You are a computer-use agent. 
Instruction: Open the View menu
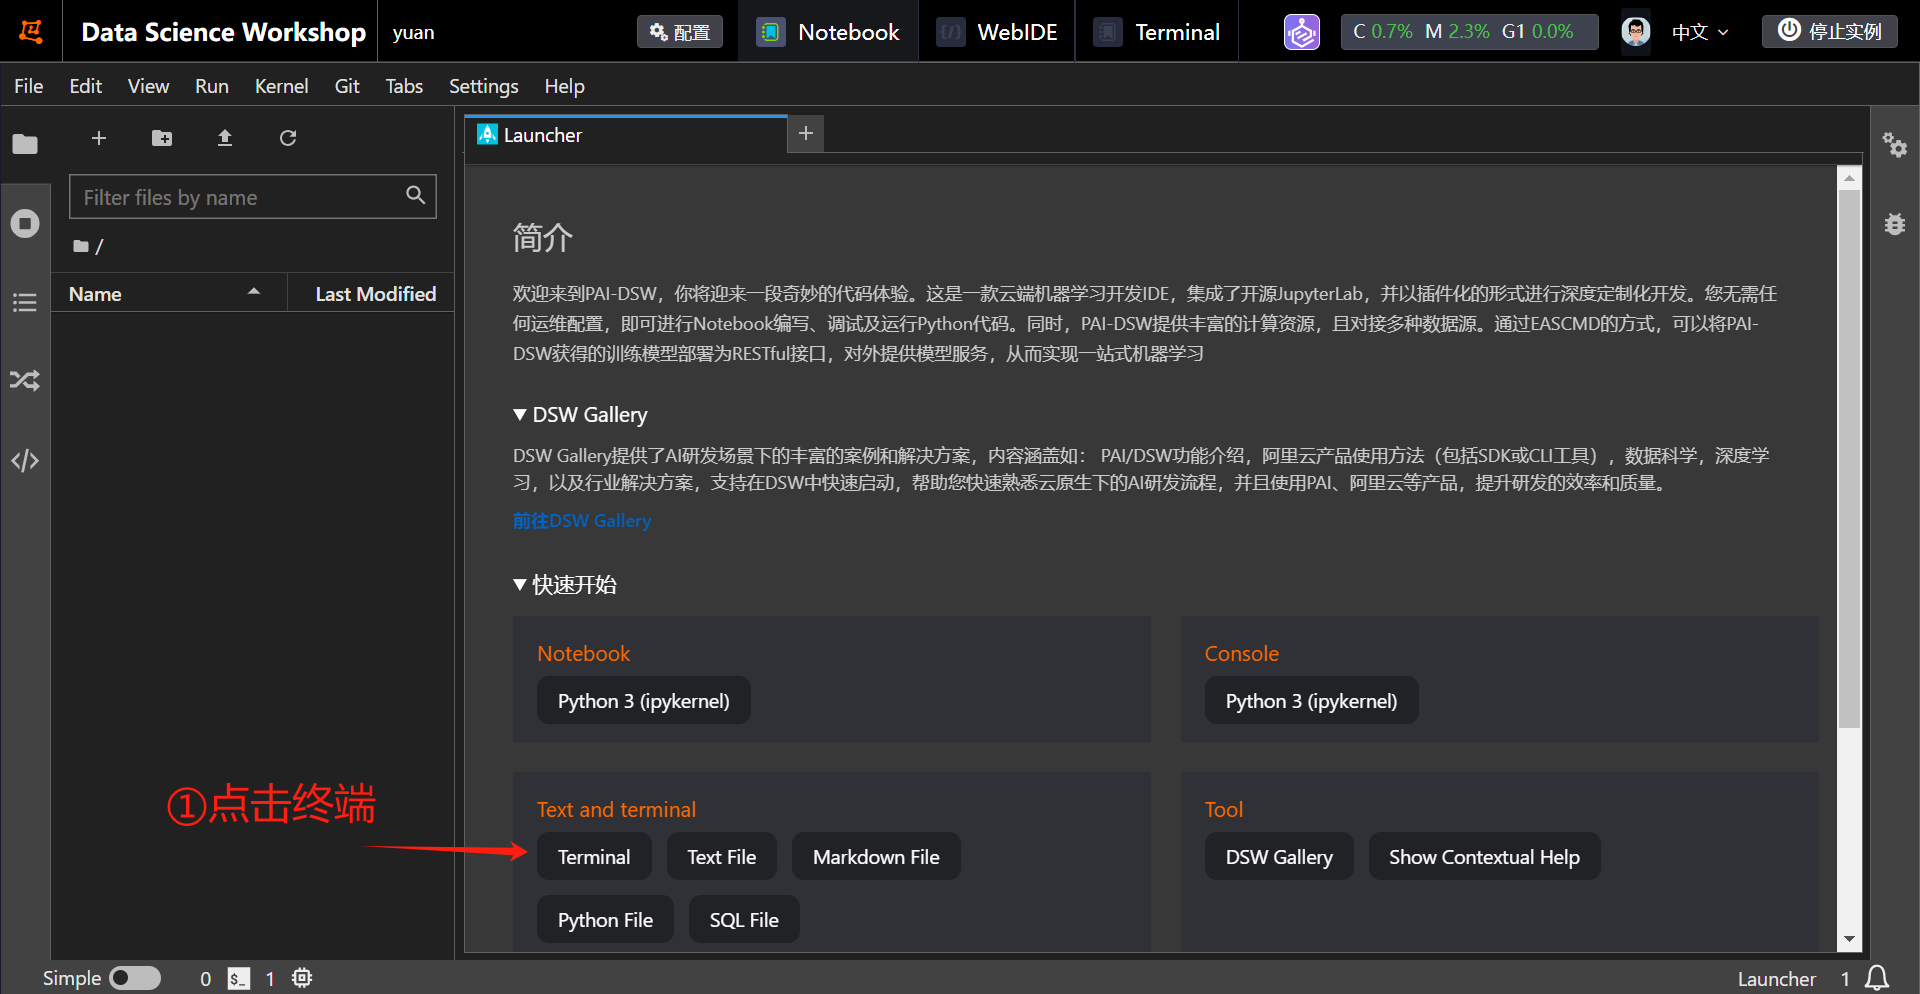148,86
